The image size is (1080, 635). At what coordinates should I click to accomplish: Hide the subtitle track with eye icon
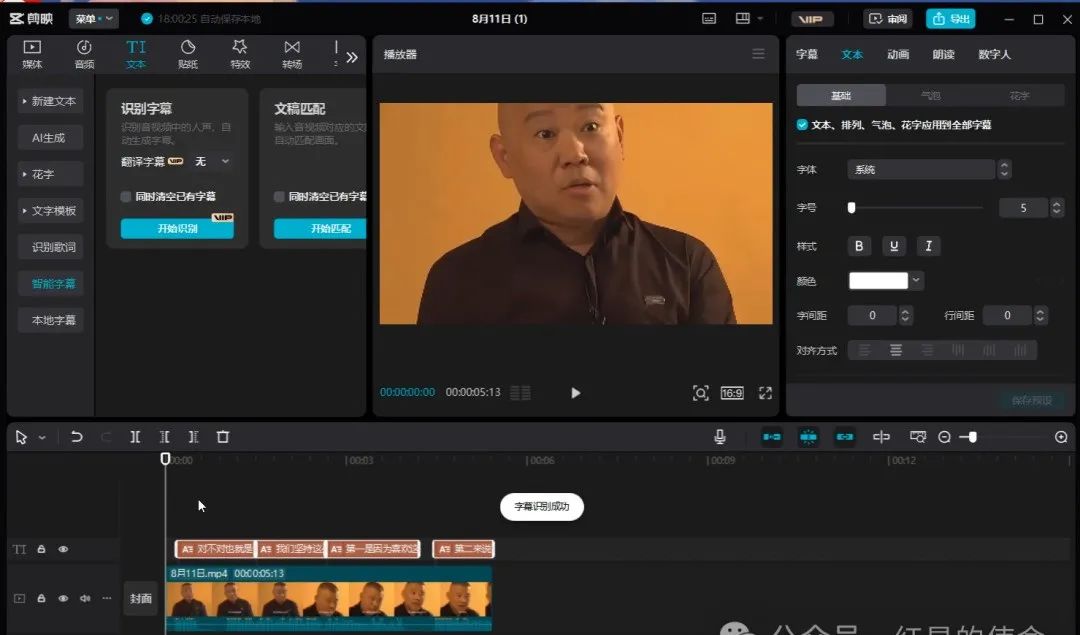click(63, 549)
